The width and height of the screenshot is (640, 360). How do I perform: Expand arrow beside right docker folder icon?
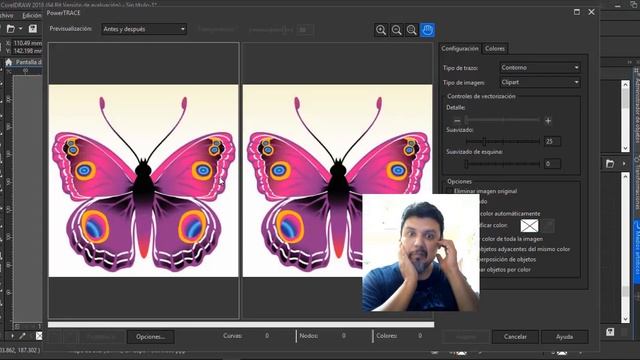624,164
